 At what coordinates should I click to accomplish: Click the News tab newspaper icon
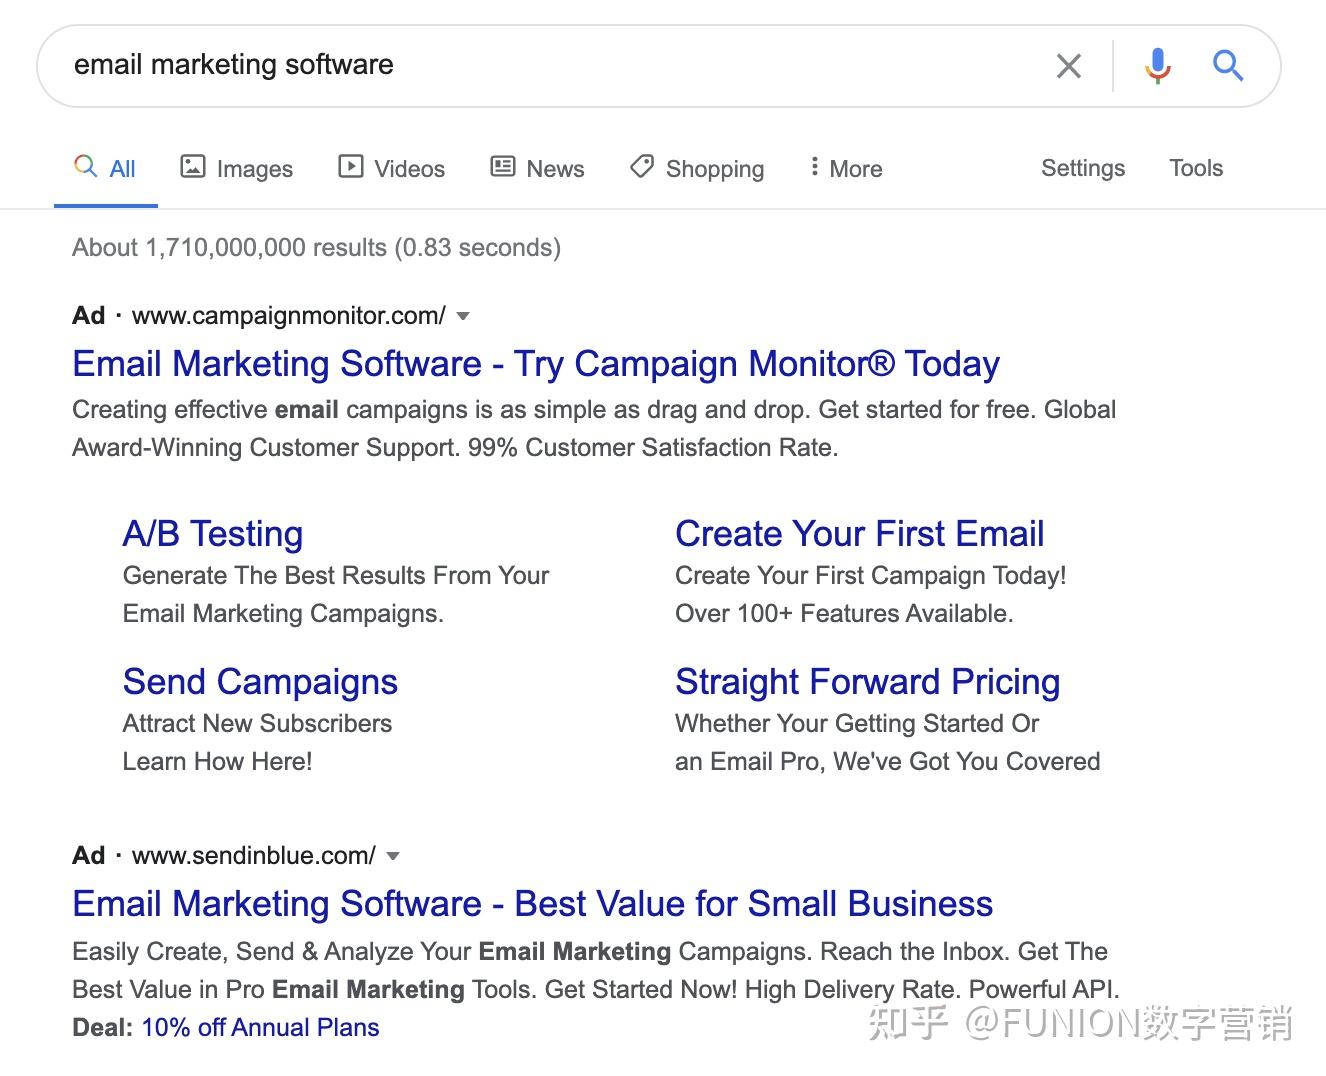click(x=503, y=166)
